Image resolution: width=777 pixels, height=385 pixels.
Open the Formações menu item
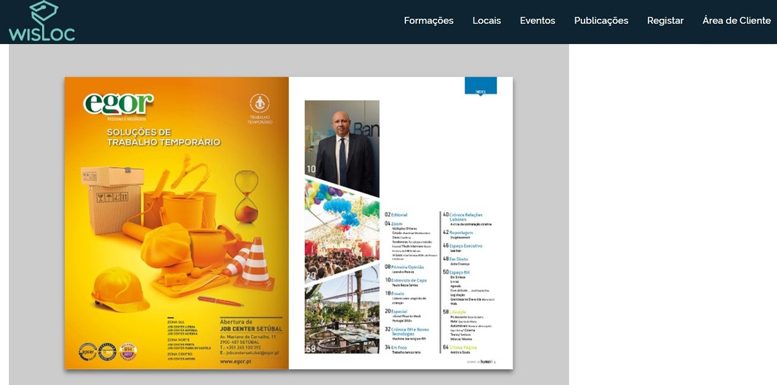[x=429, y=21]
